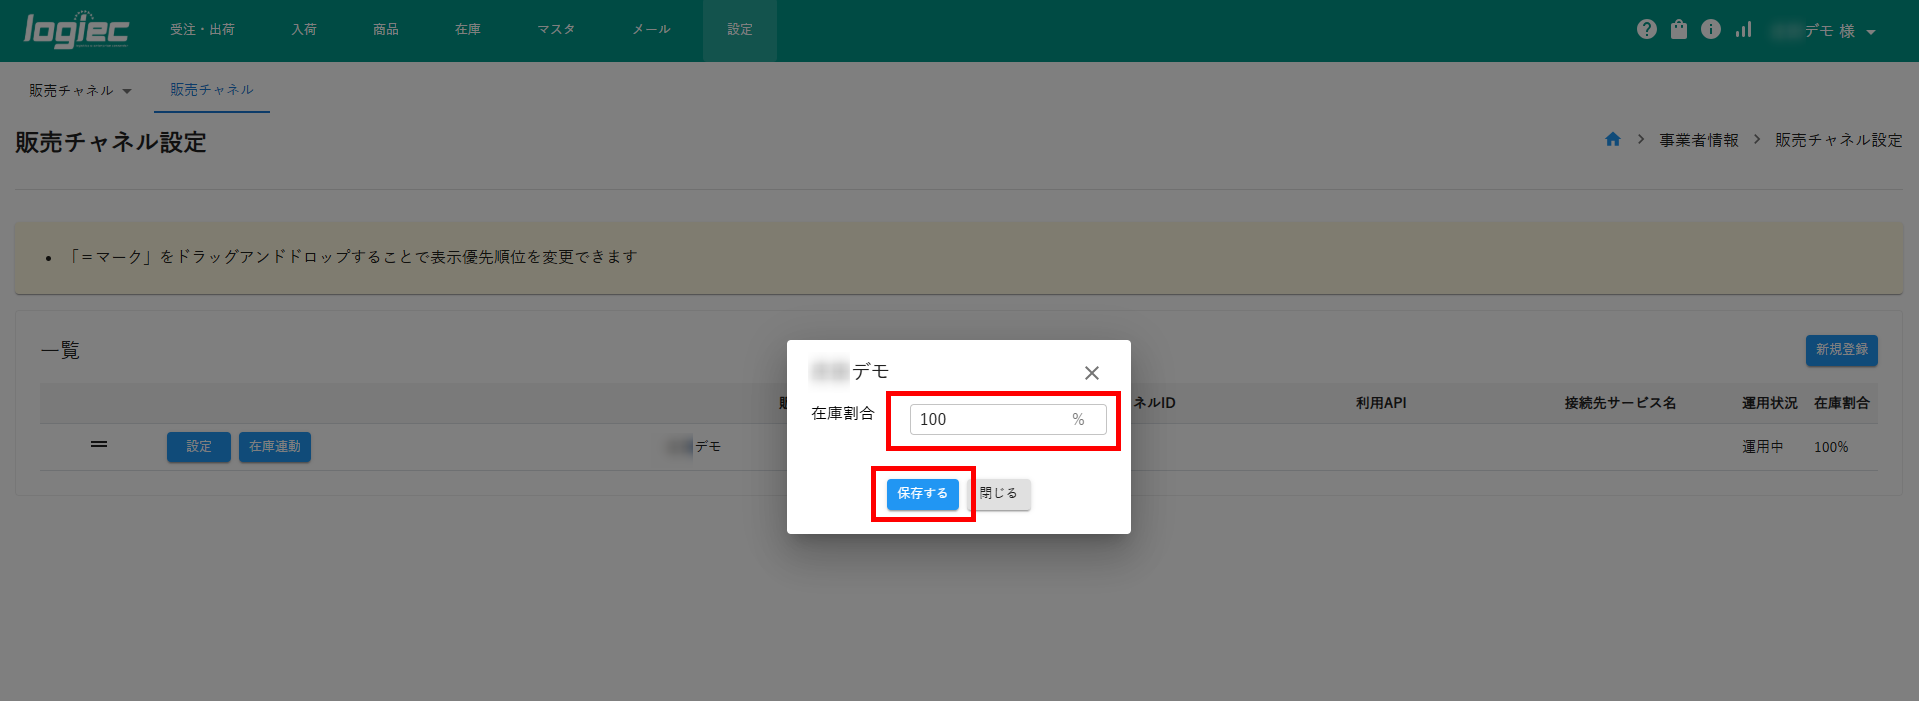Open the マスタ menu
Screen dimensions: 1919x701
click(556, 30)
